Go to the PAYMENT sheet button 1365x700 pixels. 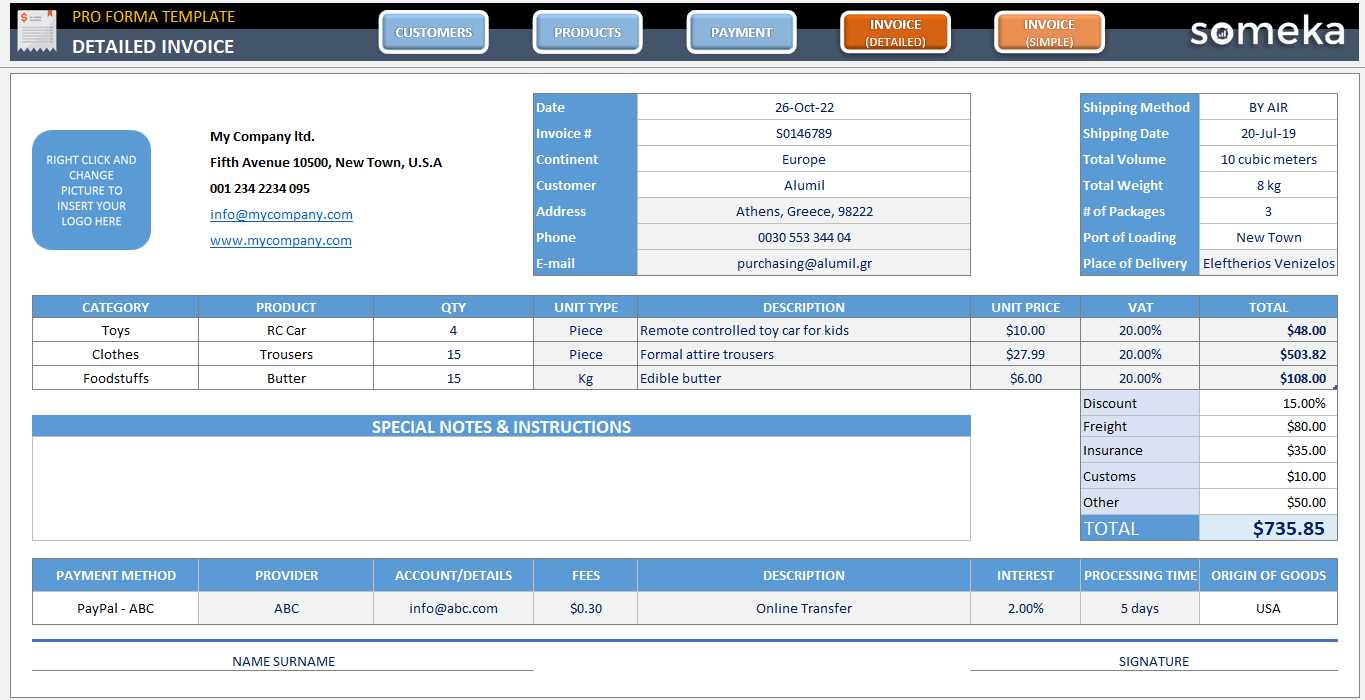point(742,32)
